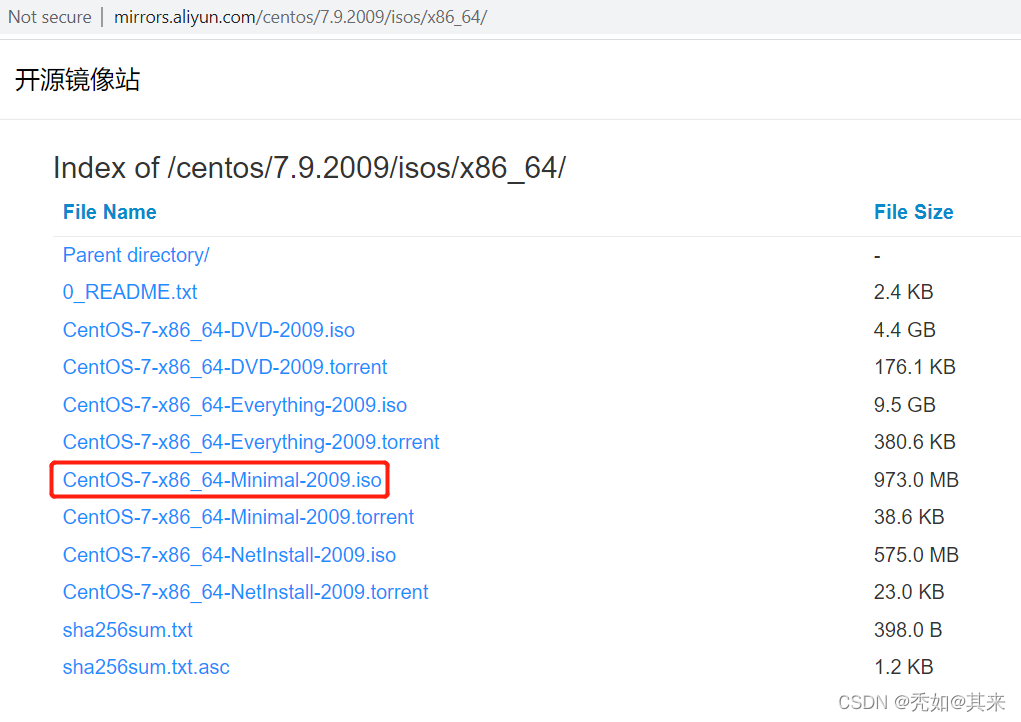
Task: Open CentOS-7-x86_64-Everything-2009.torrent link
Action: pyautogui.click(x=251, y=442)
